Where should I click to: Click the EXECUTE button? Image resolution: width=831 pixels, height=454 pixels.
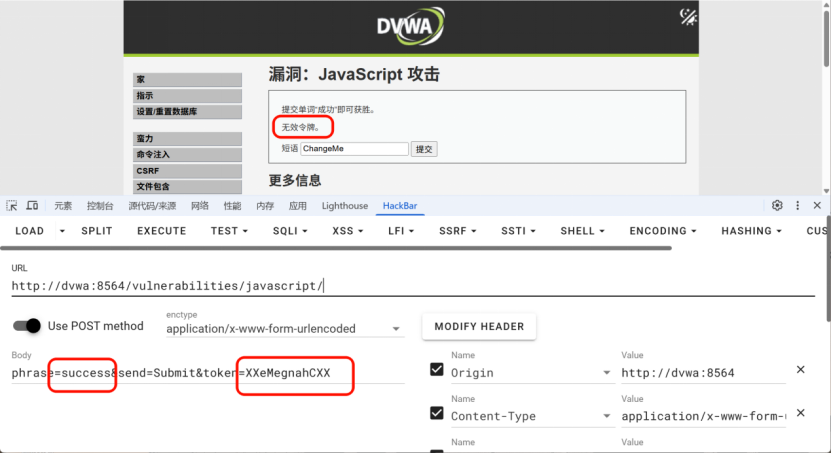(x=162, y=231)
